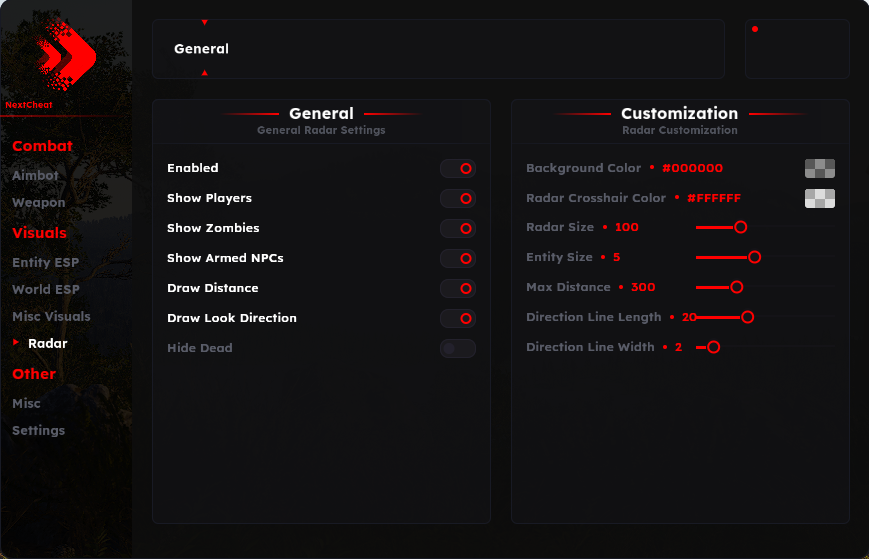Open the Radar Crosshair Color swatch
This screenshot has width=869, height=559.
820,198
